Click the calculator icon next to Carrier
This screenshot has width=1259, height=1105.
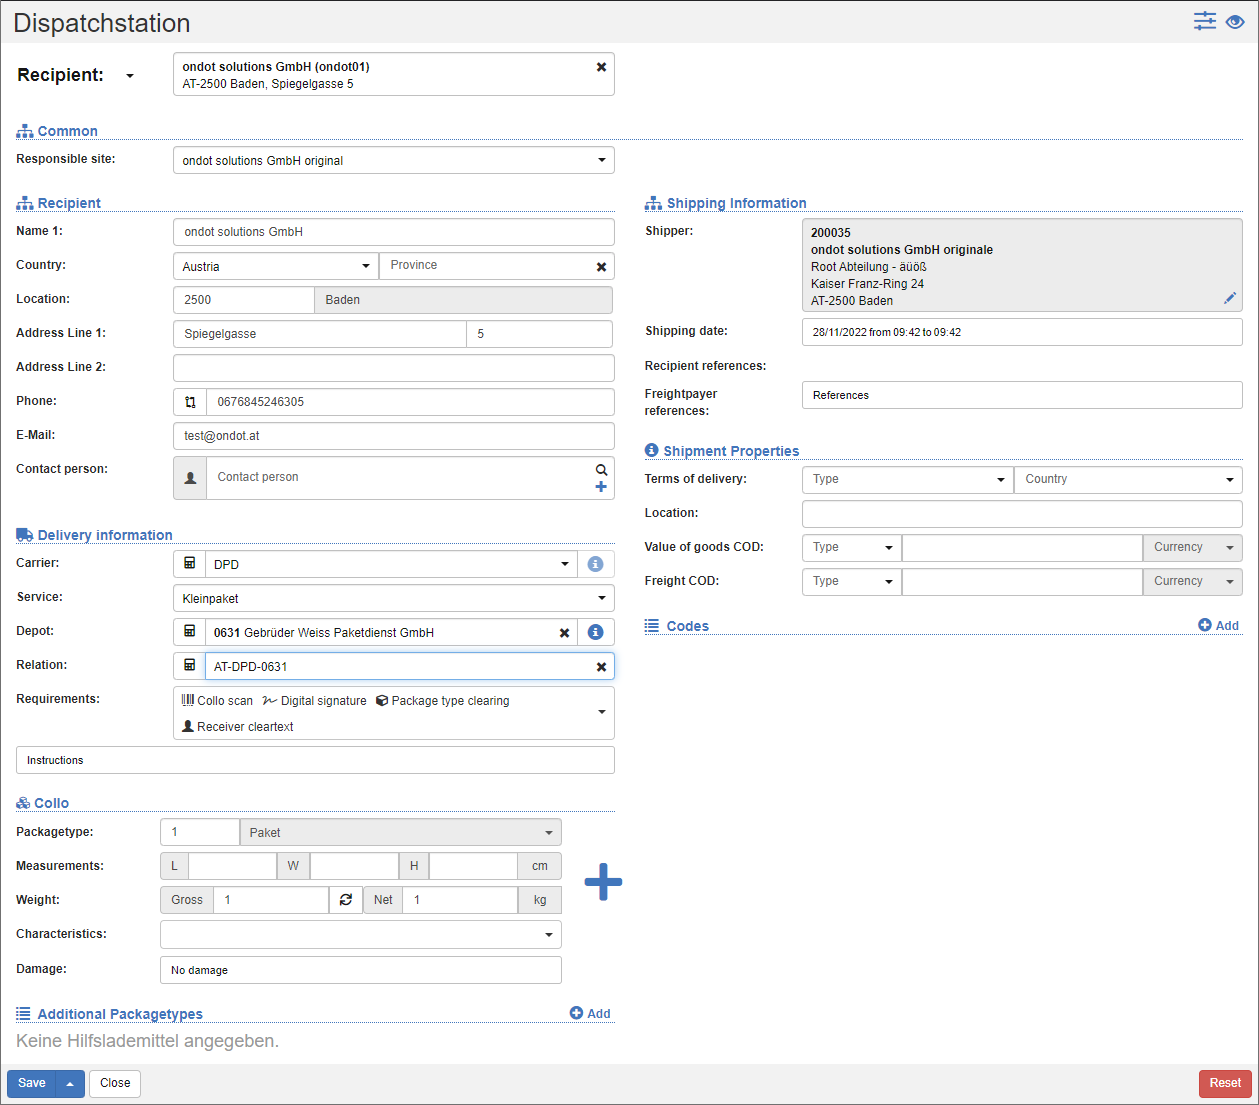click(190, 564)
